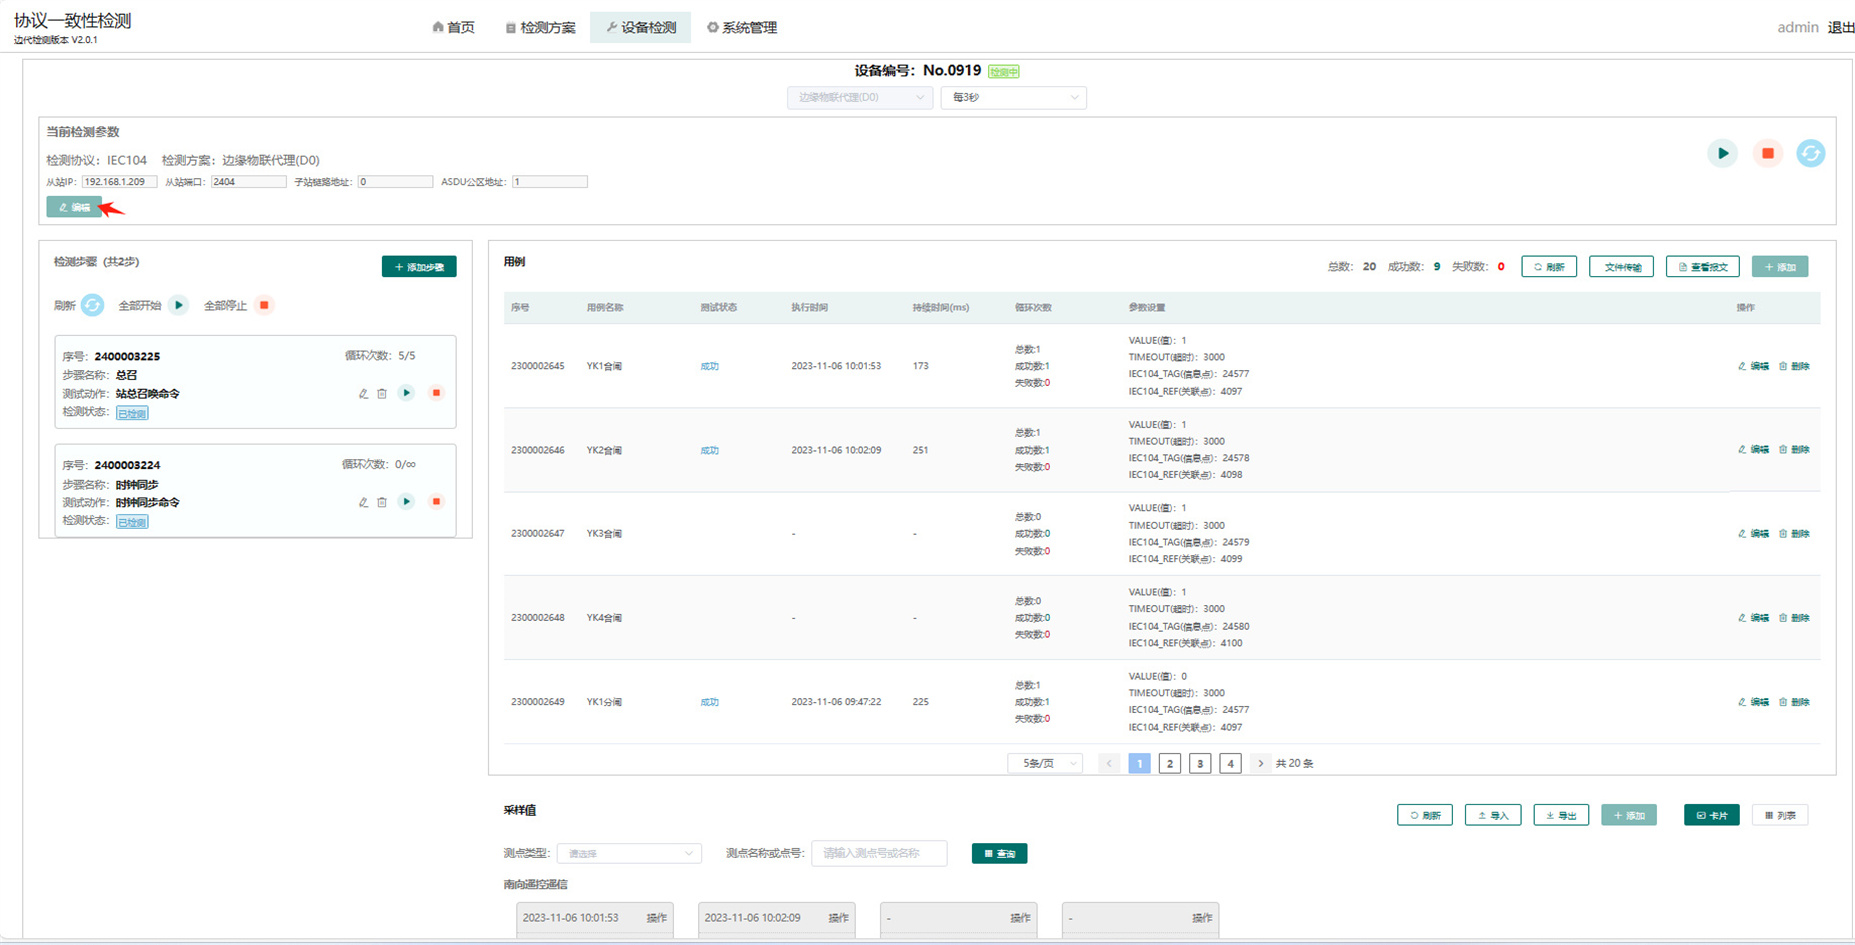1855x945 pixels.
Task: Click the 添加步骤 button
Action: pos(419,267)
